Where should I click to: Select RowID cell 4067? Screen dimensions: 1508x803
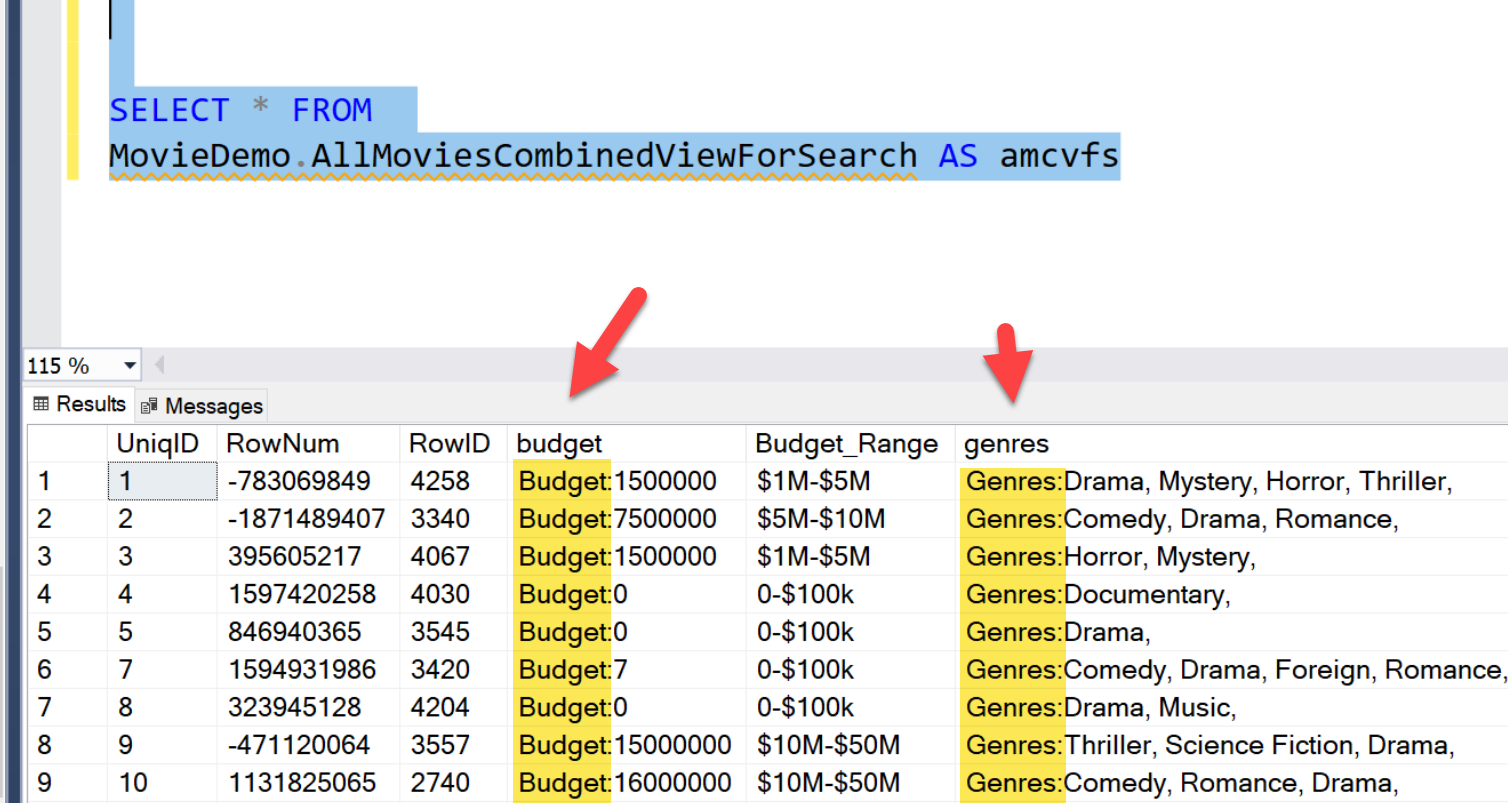[453, 556]
